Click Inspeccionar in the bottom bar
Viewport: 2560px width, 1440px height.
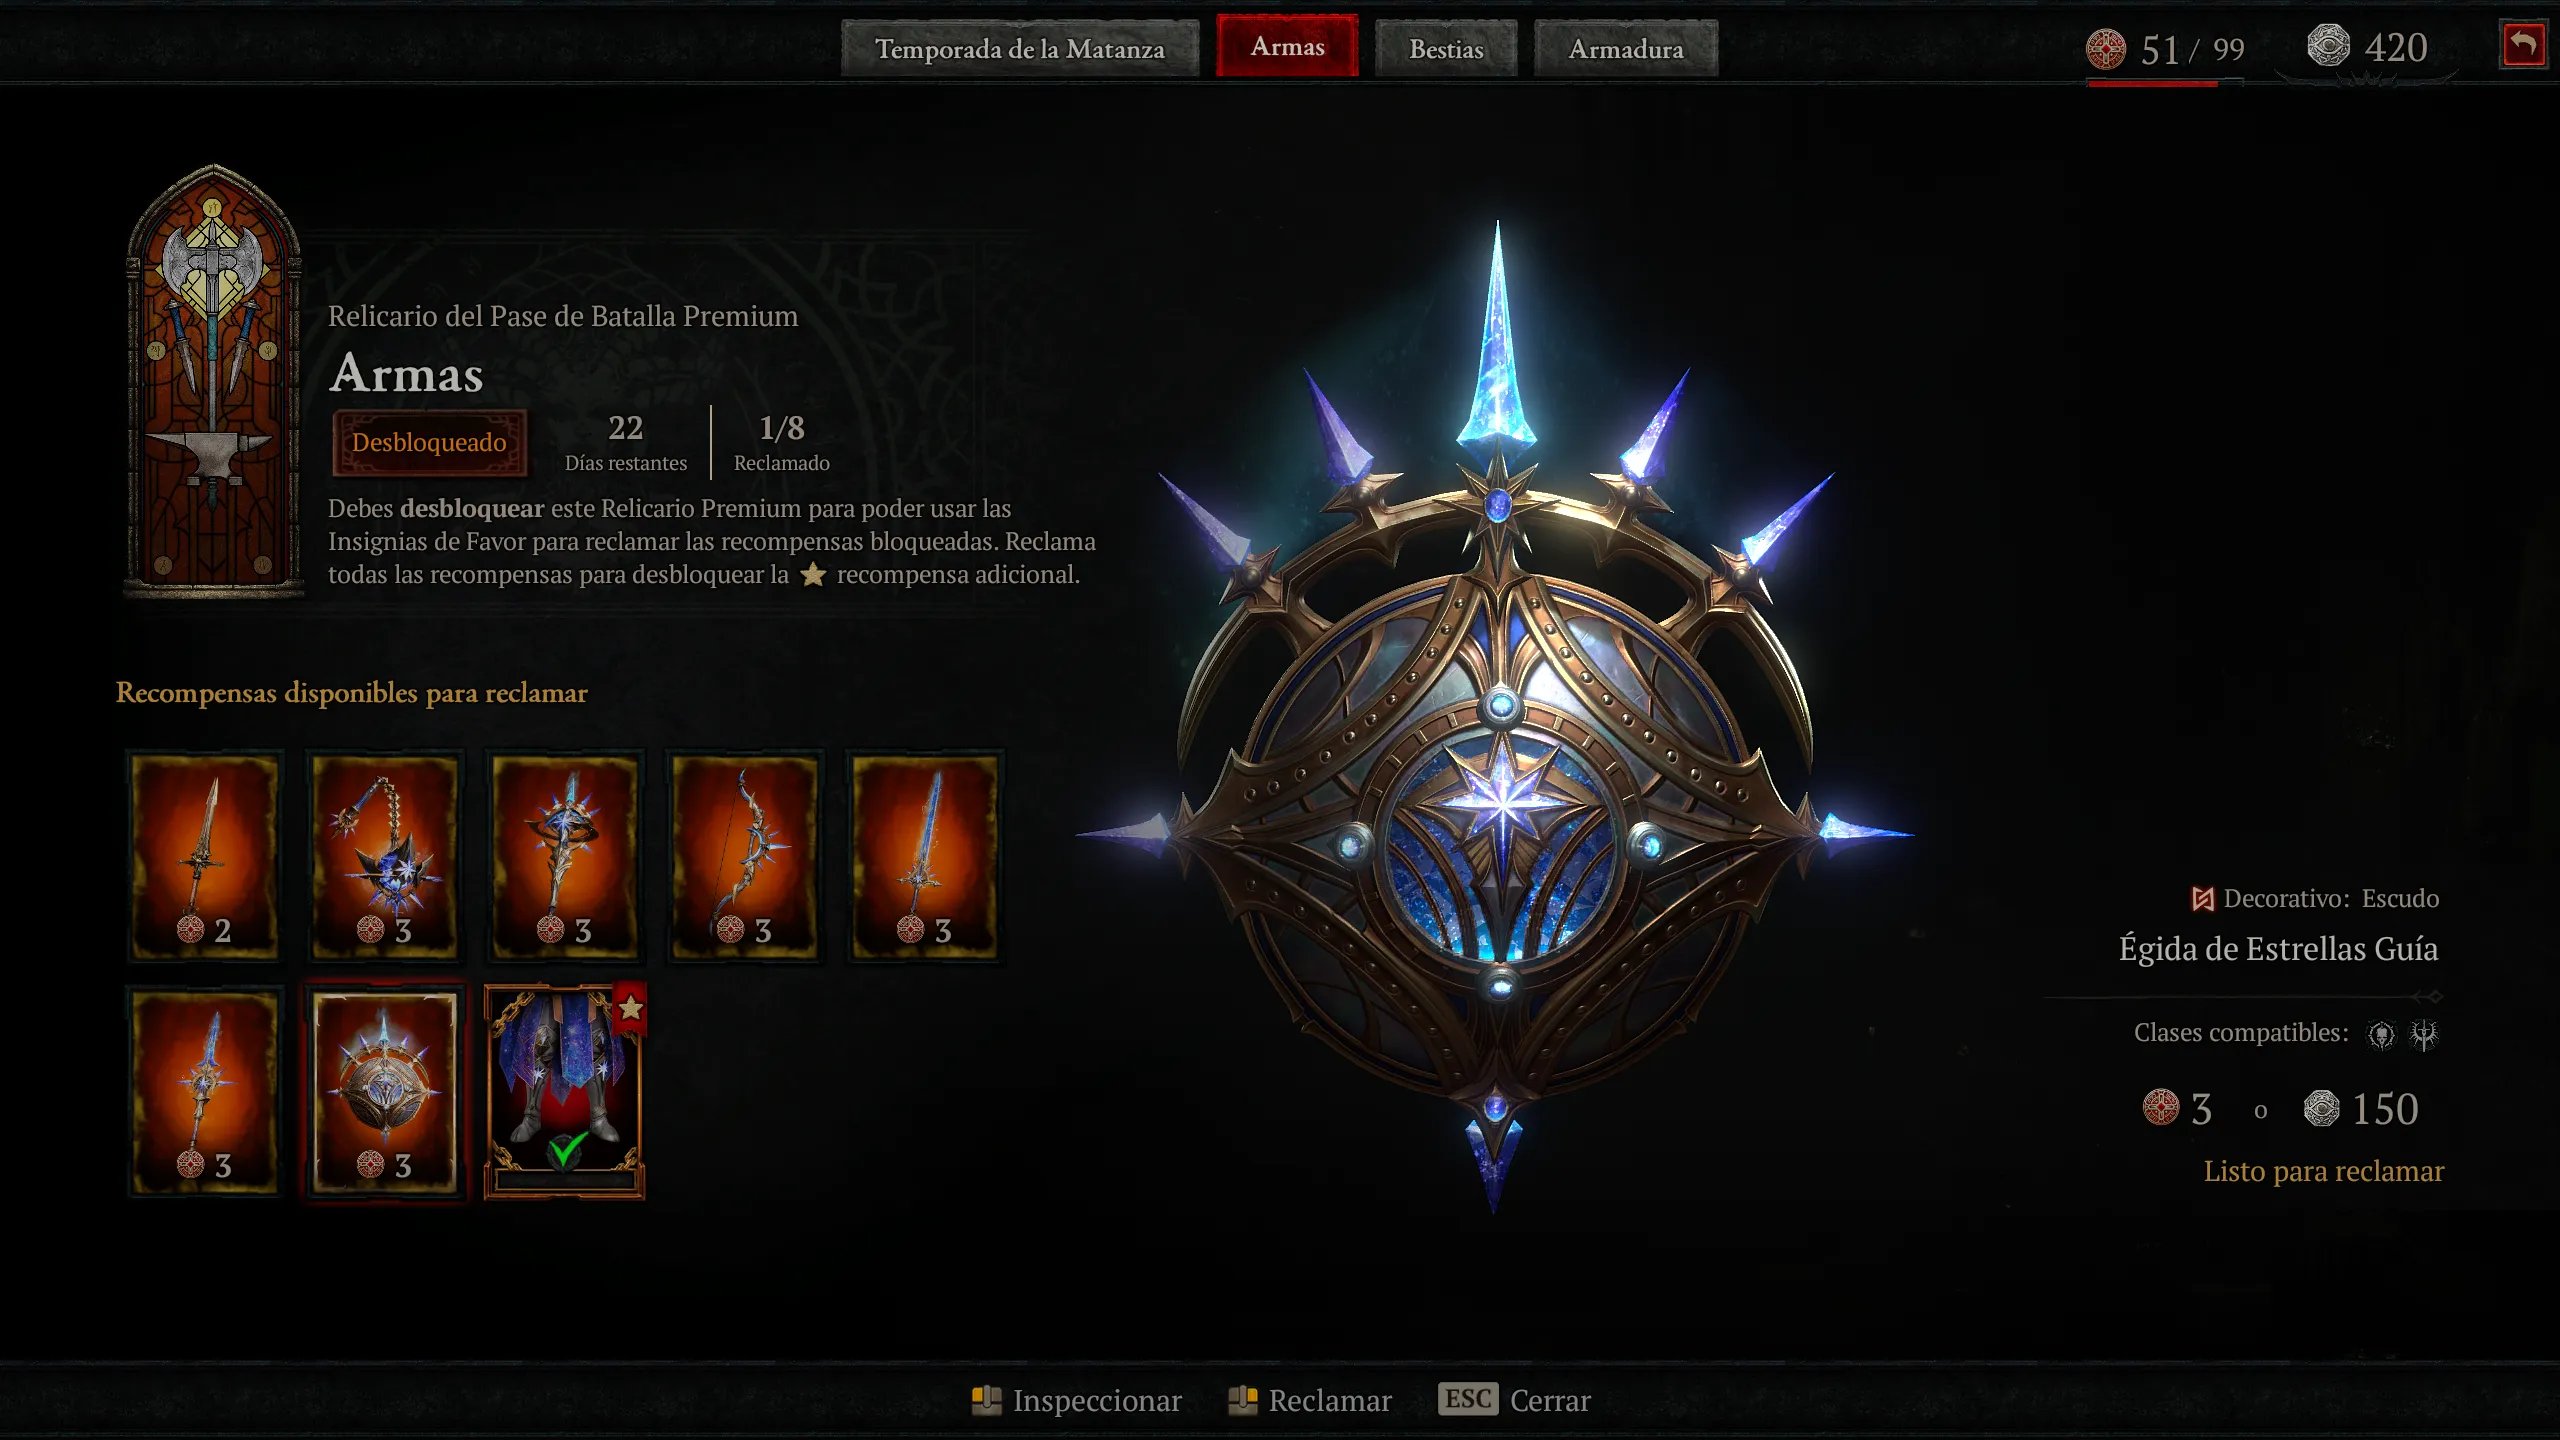click(x=1077, y=1400)
